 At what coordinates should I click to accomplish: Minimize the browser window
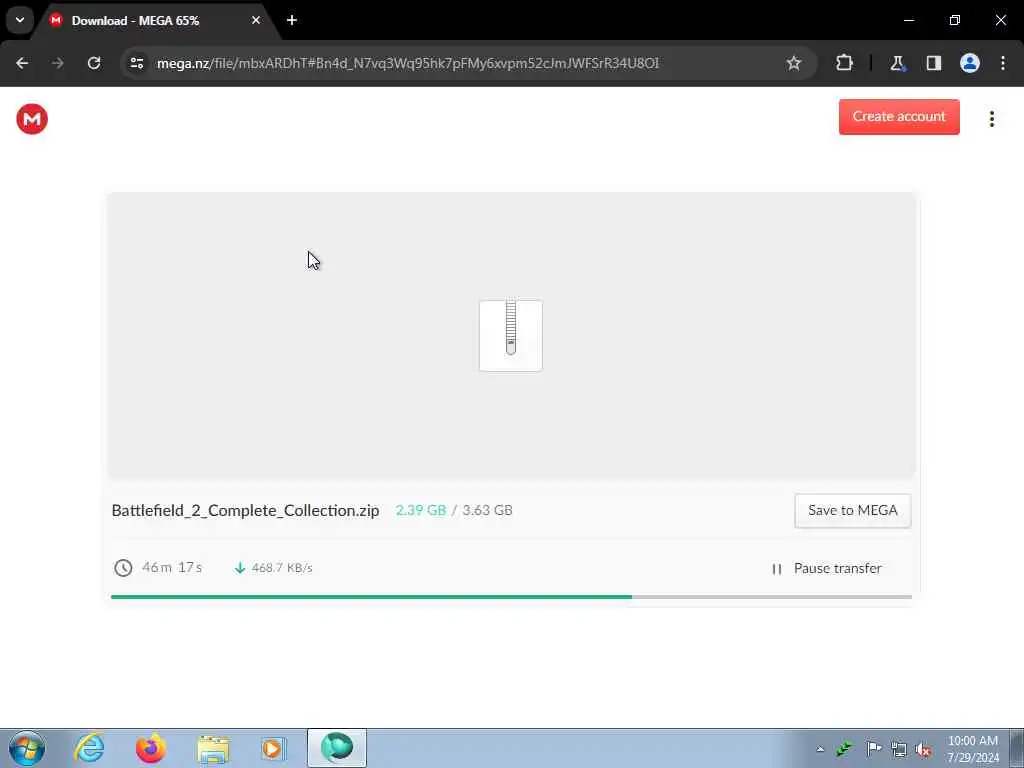point(908,20)
